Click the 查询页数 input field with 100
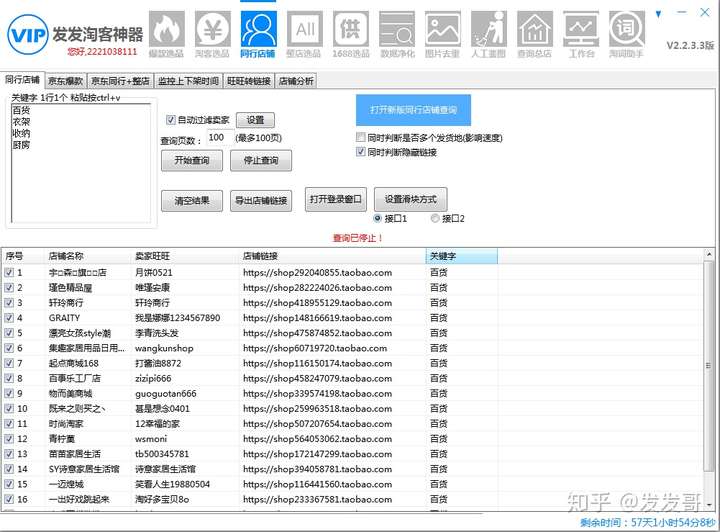 (x=218, y=138)
